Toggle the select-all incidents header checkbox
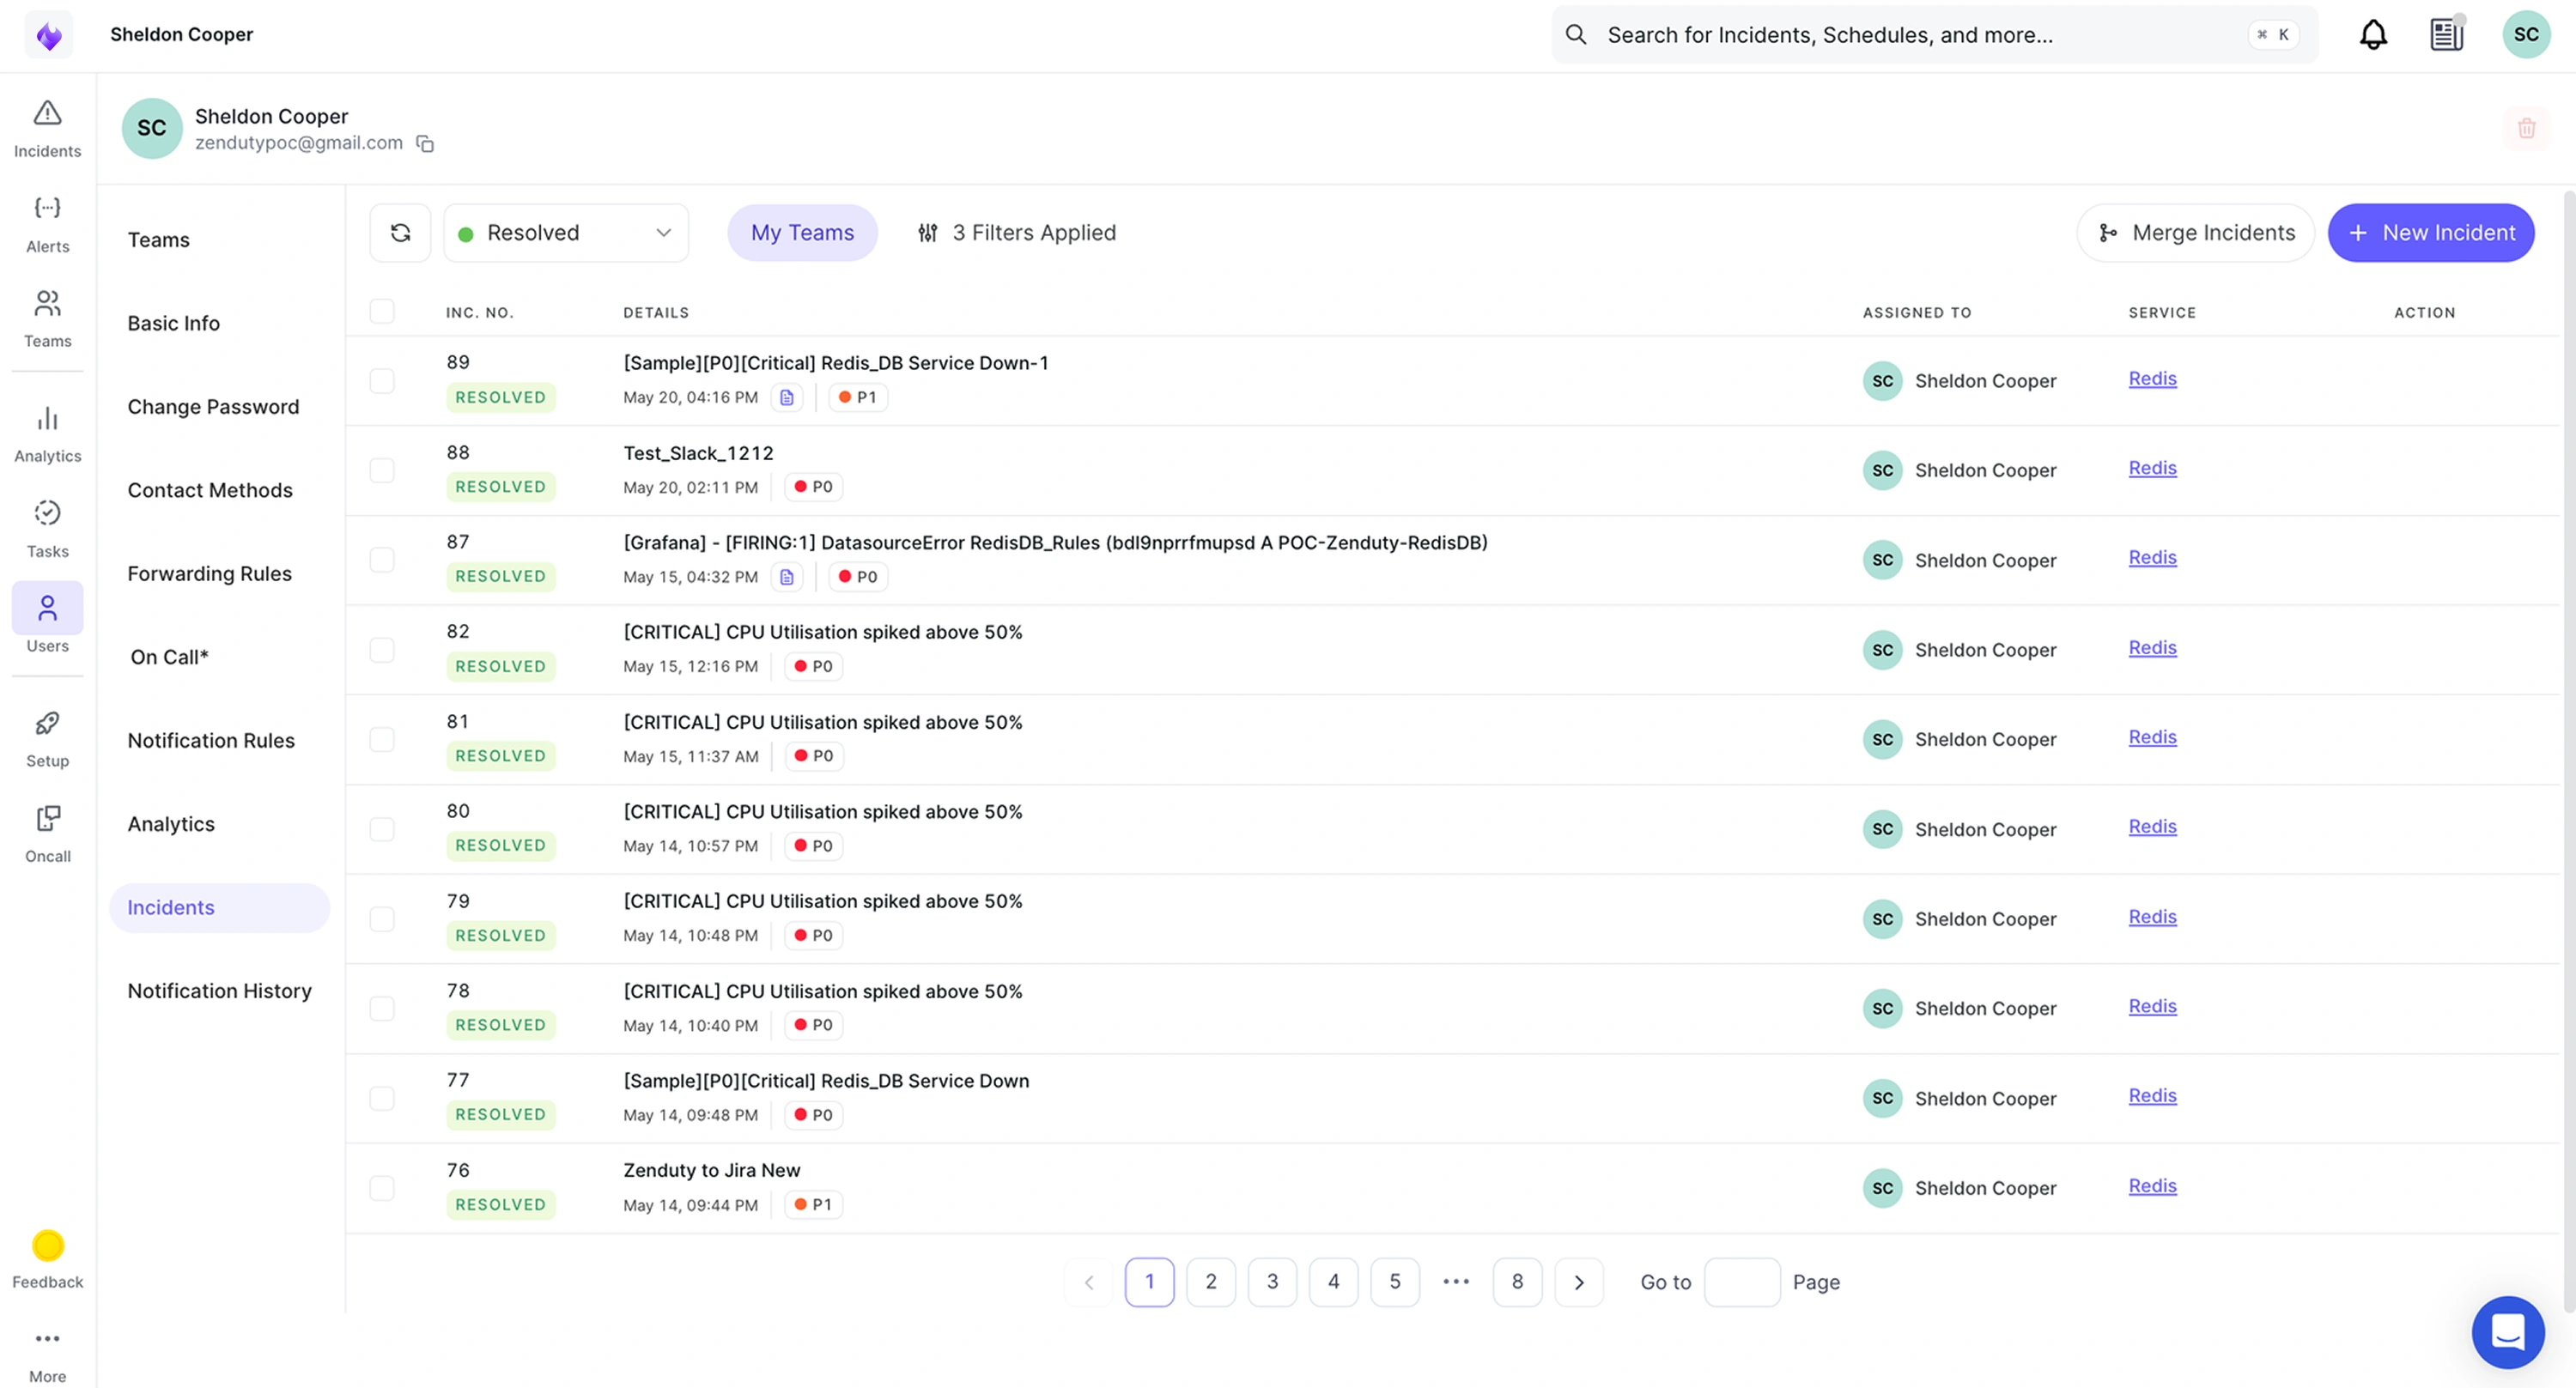 tap(382, 312)
